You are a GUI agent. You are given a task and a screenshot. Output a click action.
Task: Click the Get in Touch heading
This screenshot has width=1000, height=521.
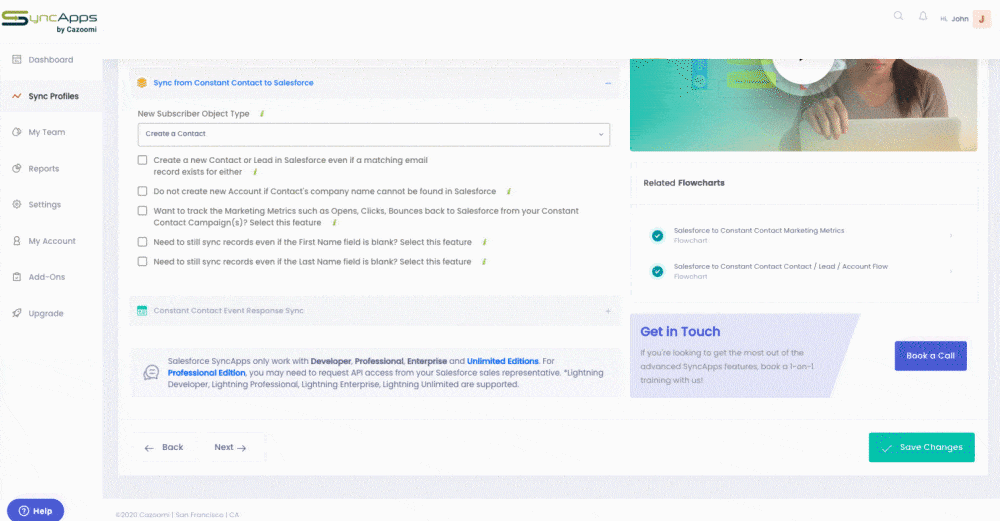(x=680, y=332)
